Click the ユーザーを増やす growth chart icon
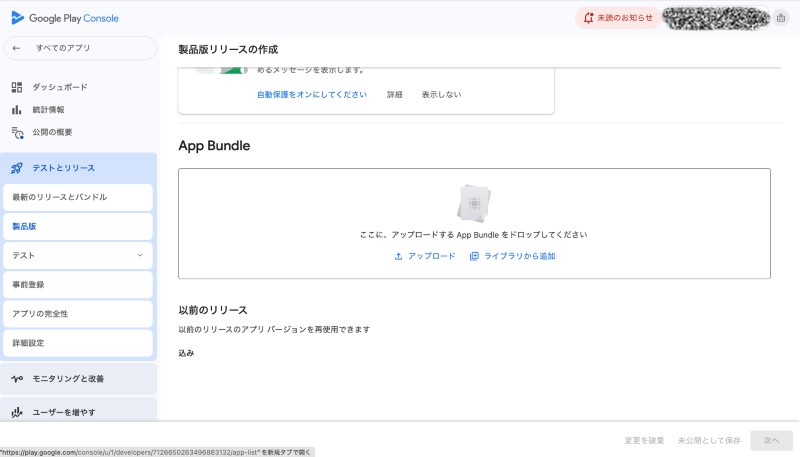Image resolution: width=800 pixels, height=457 pixels. point(17,412)
